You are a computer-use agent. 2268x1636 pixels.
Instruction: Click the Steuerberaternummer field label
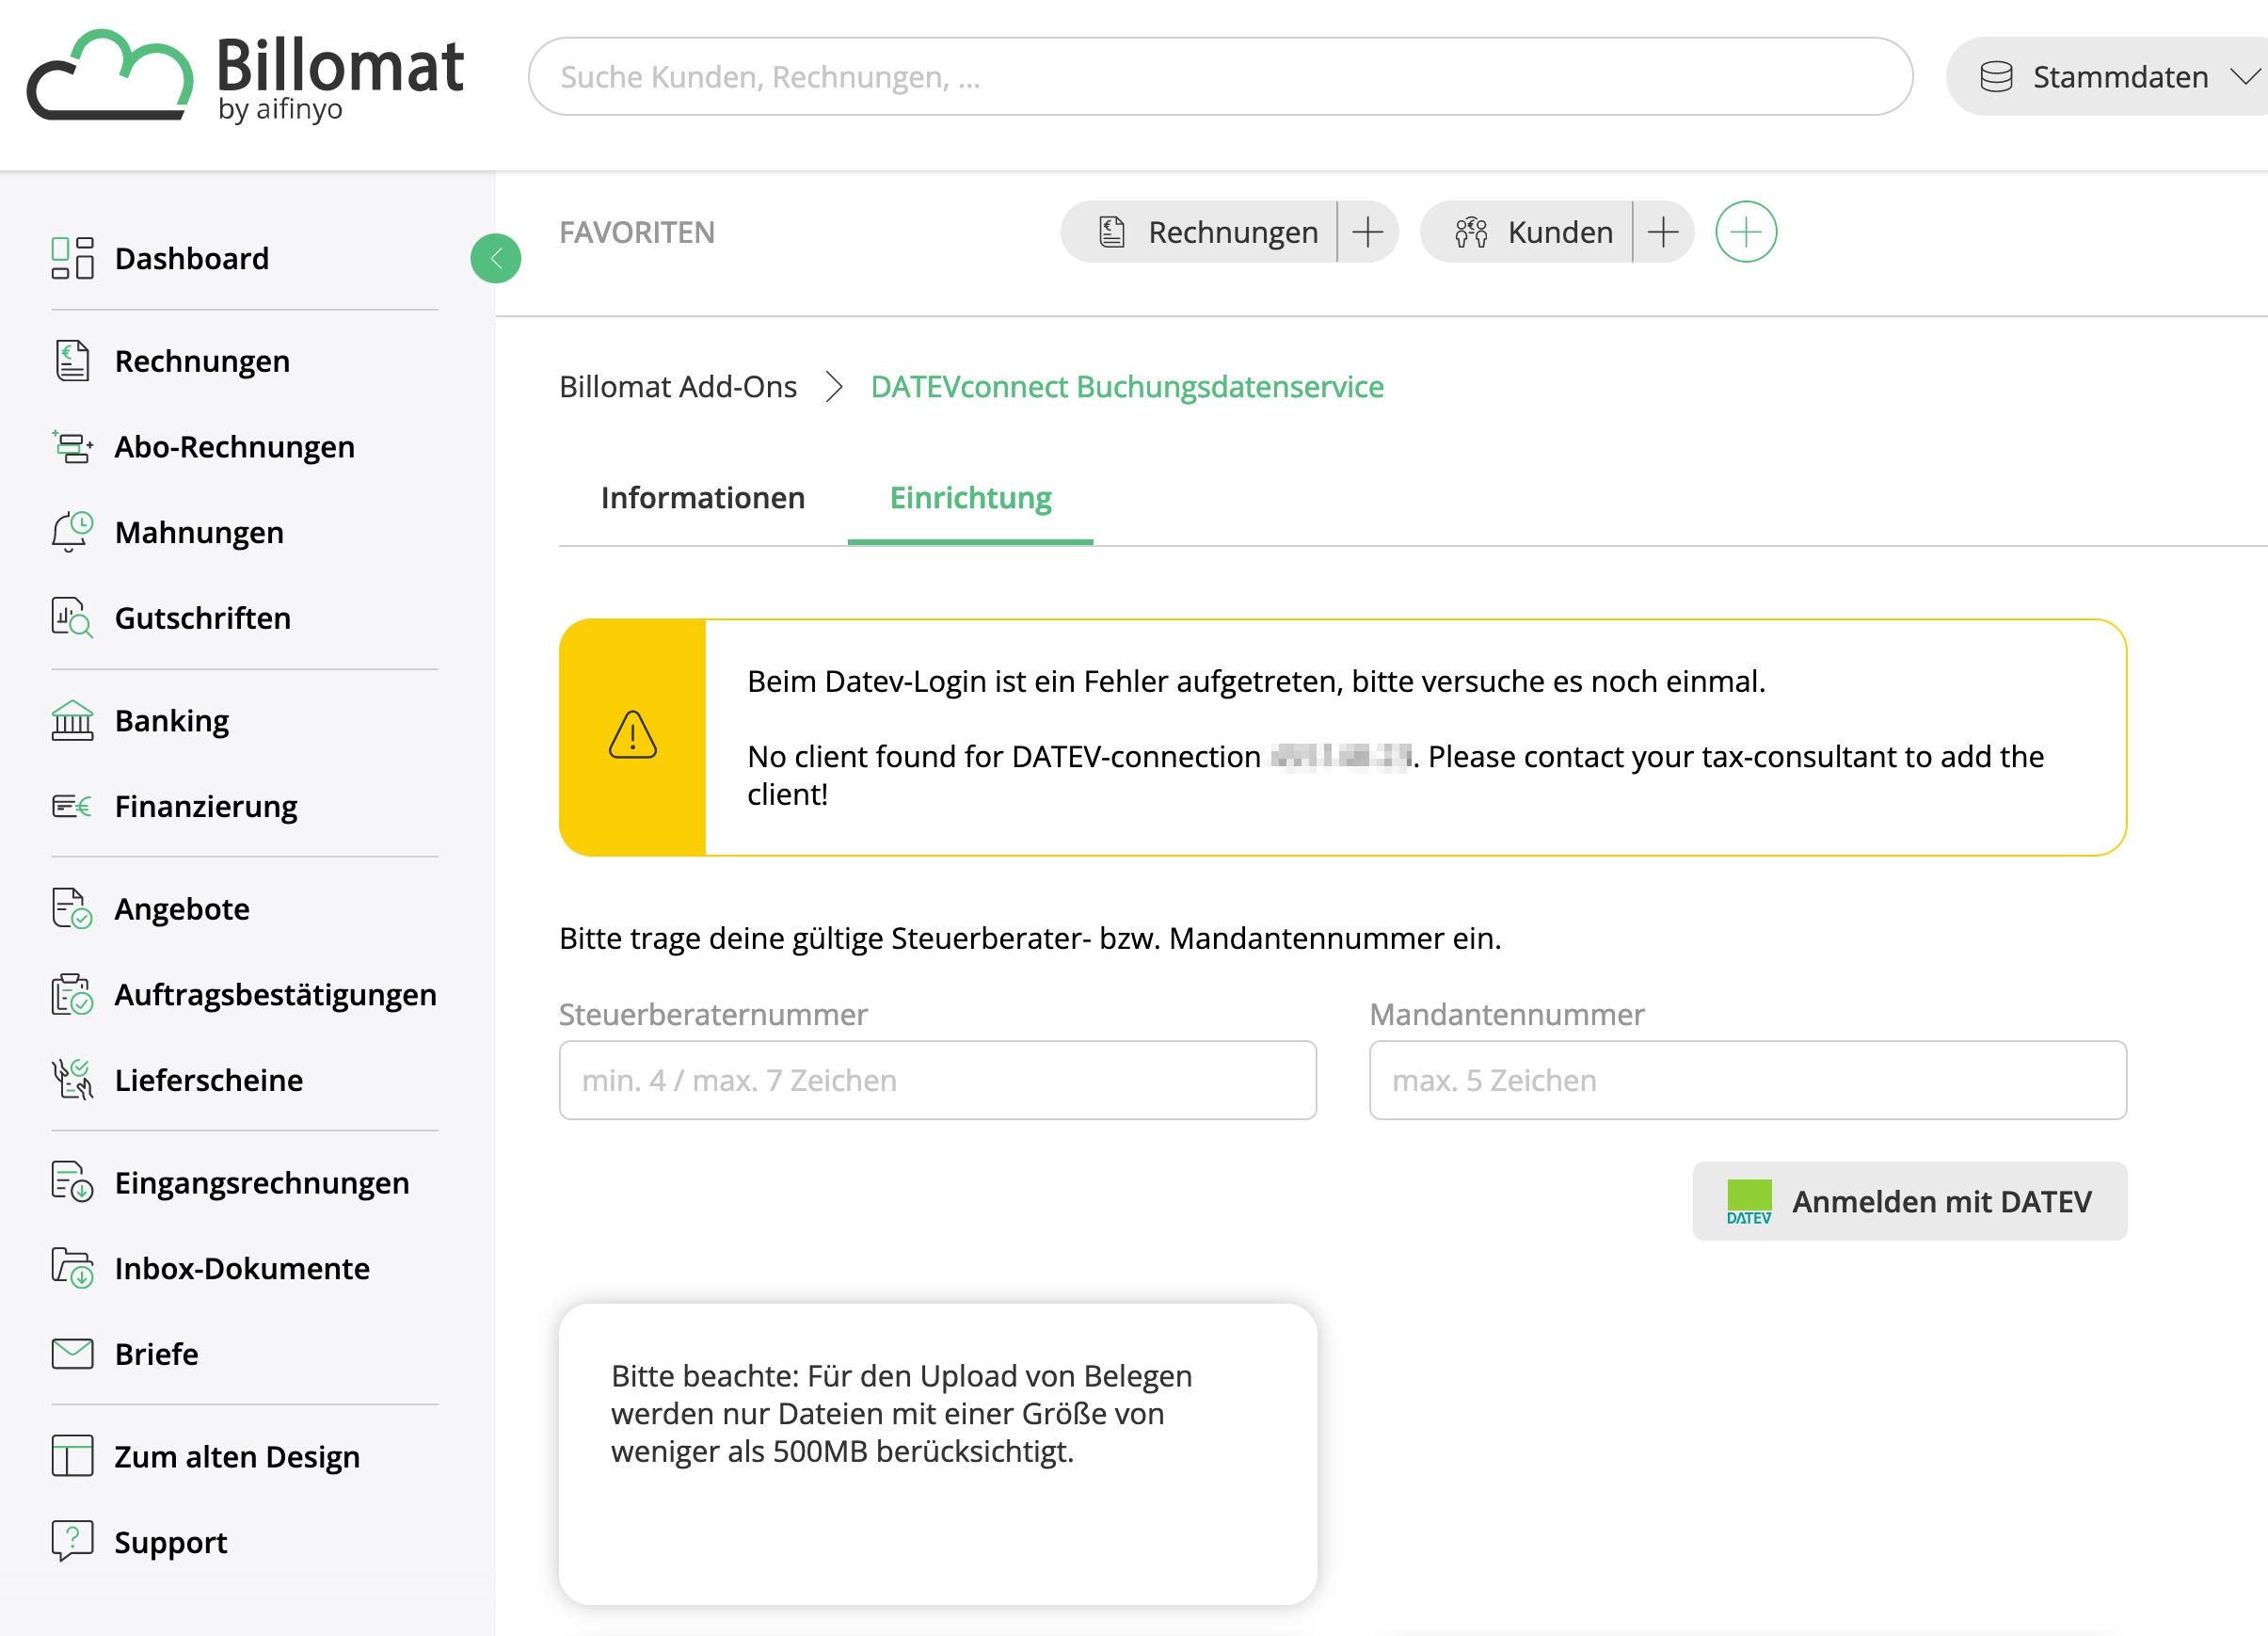(713, 1014)
